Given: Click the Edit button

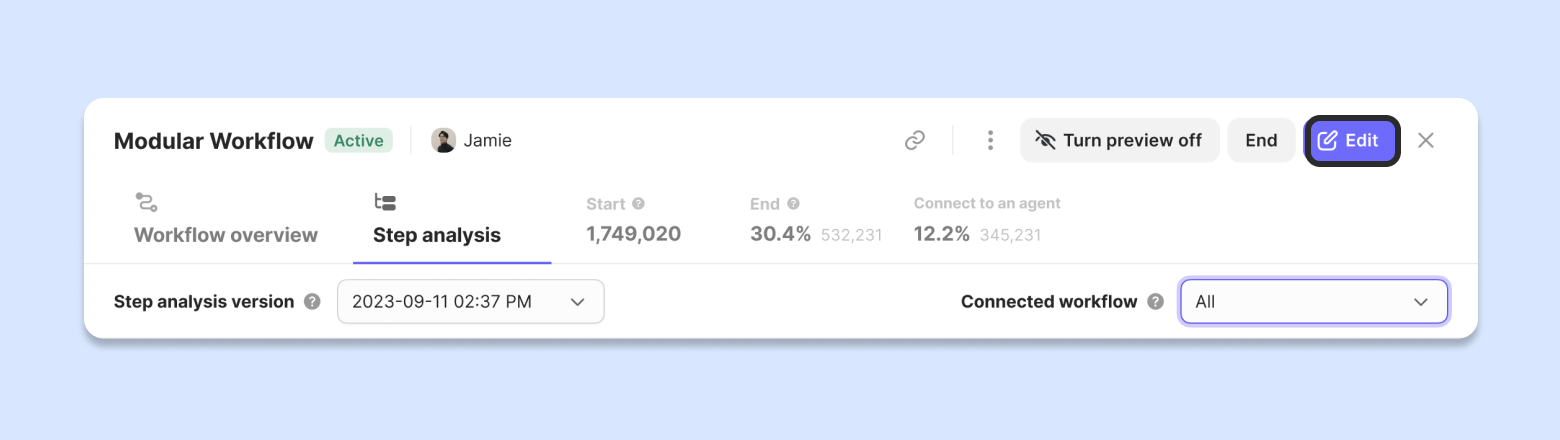Looking at the screenshot, I should [x=1351, y=141].
